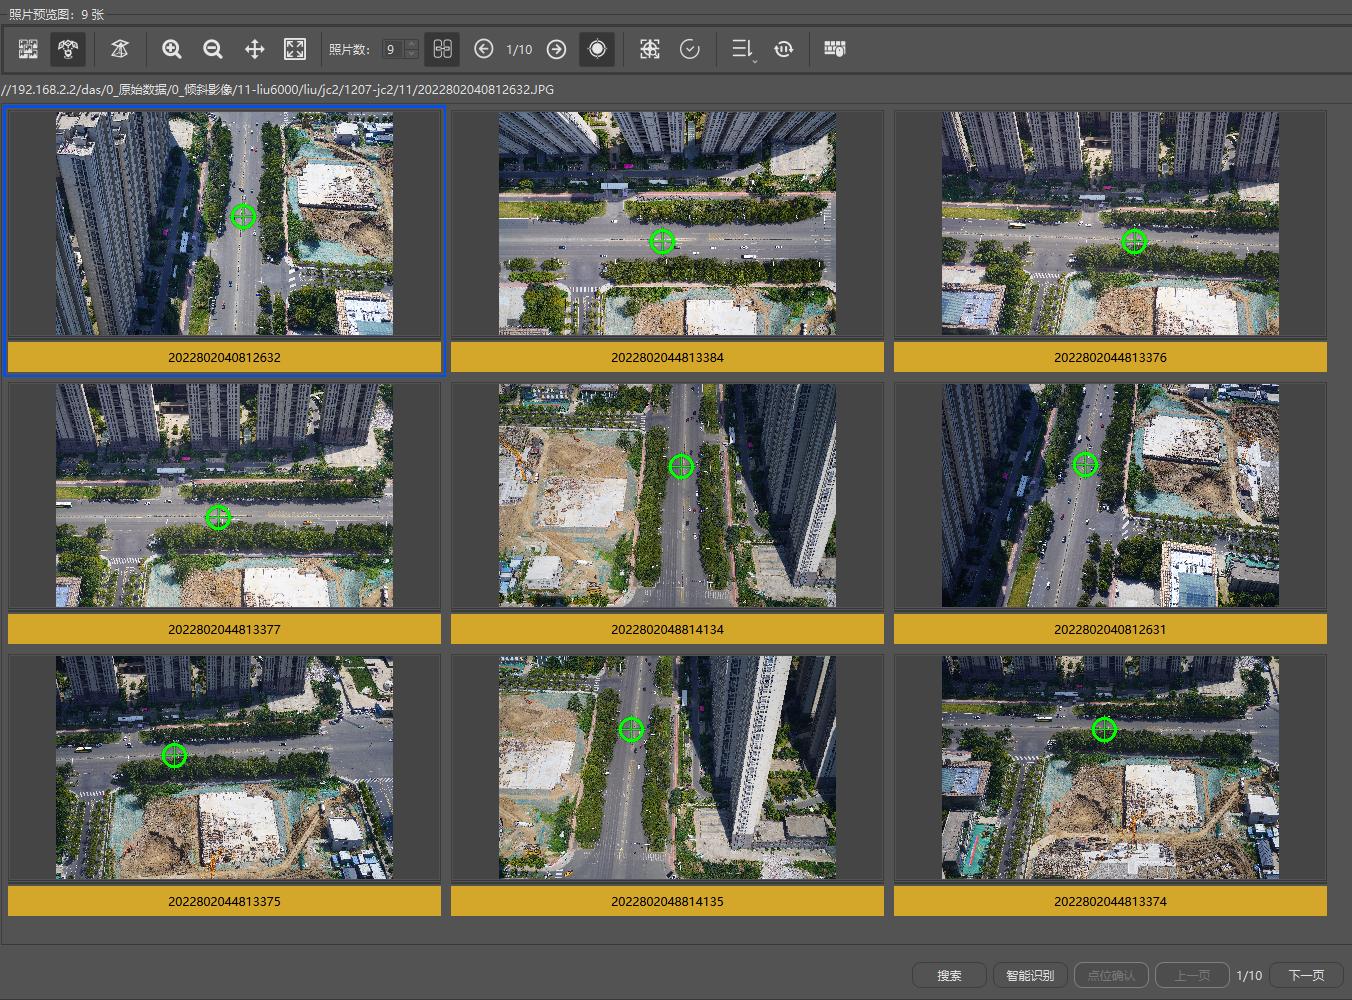Select photo labeled 2022802048814135
This screenshot has width=1352, height=1000.
click(667, 785)
